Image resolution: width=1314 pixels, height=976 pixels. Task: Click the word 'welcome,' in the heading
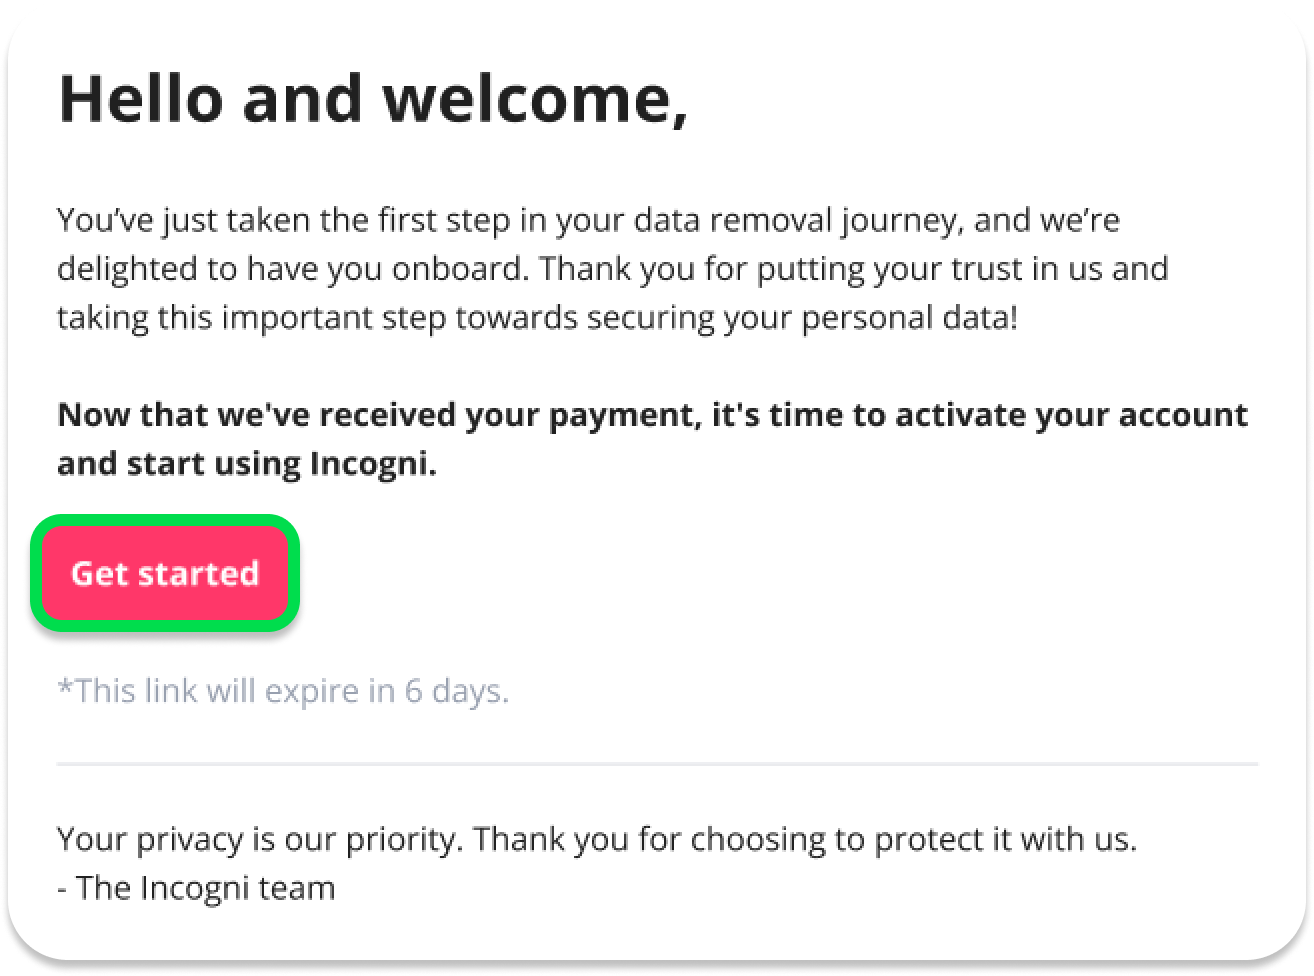(x=536, y=99)
